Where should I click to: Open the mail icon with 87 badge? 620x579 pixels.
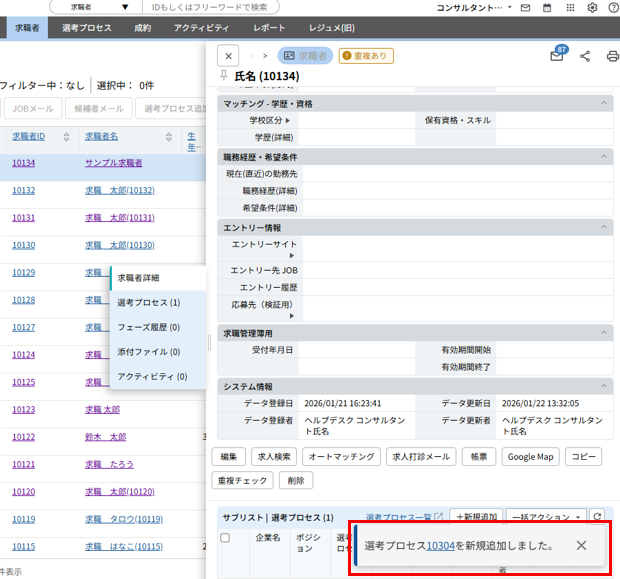[x=557, y=57]
